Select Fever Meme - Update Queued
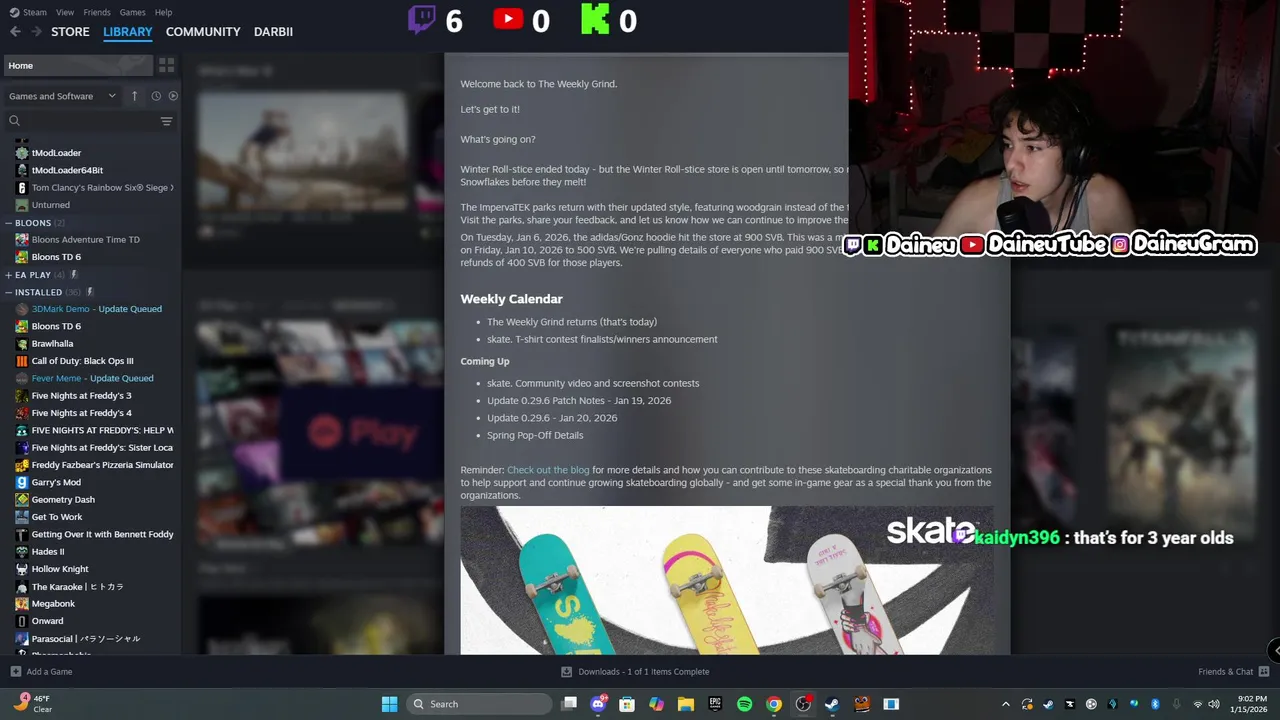This screenshot has width=1280, height=720. (x=90, y=378)
